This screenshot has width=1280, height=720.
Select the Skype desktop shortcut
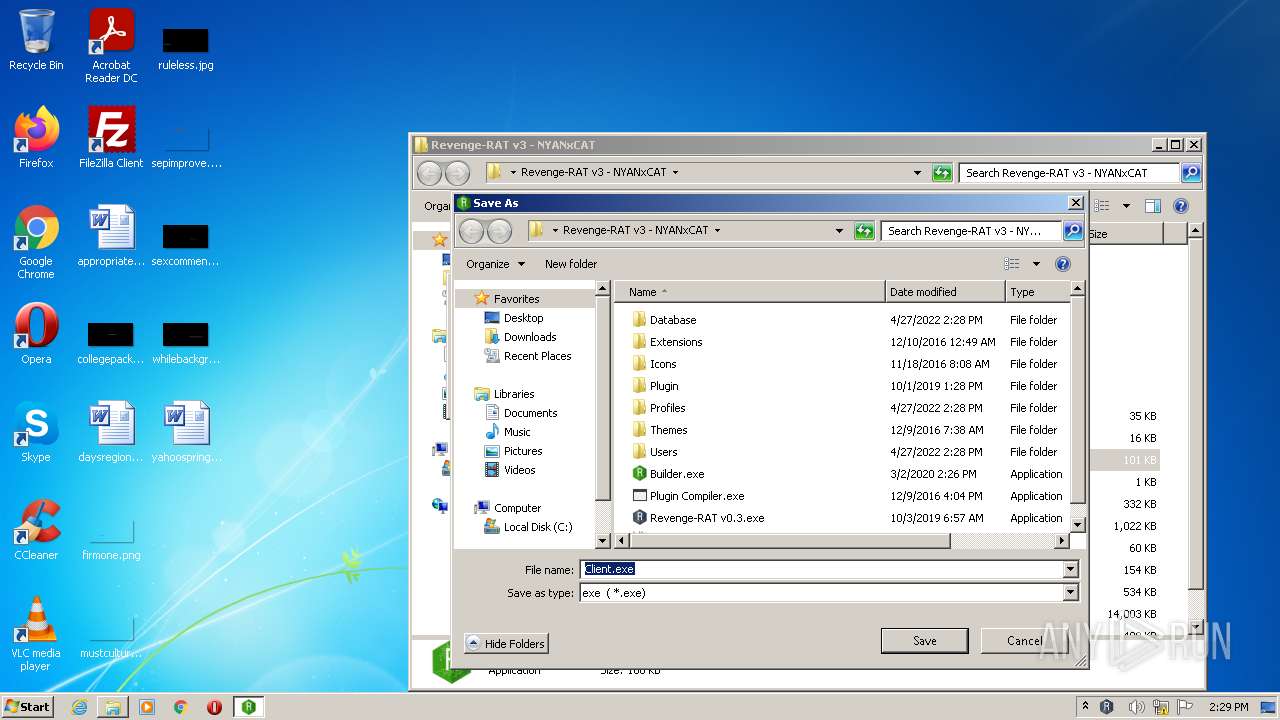[x=36, y=432]
